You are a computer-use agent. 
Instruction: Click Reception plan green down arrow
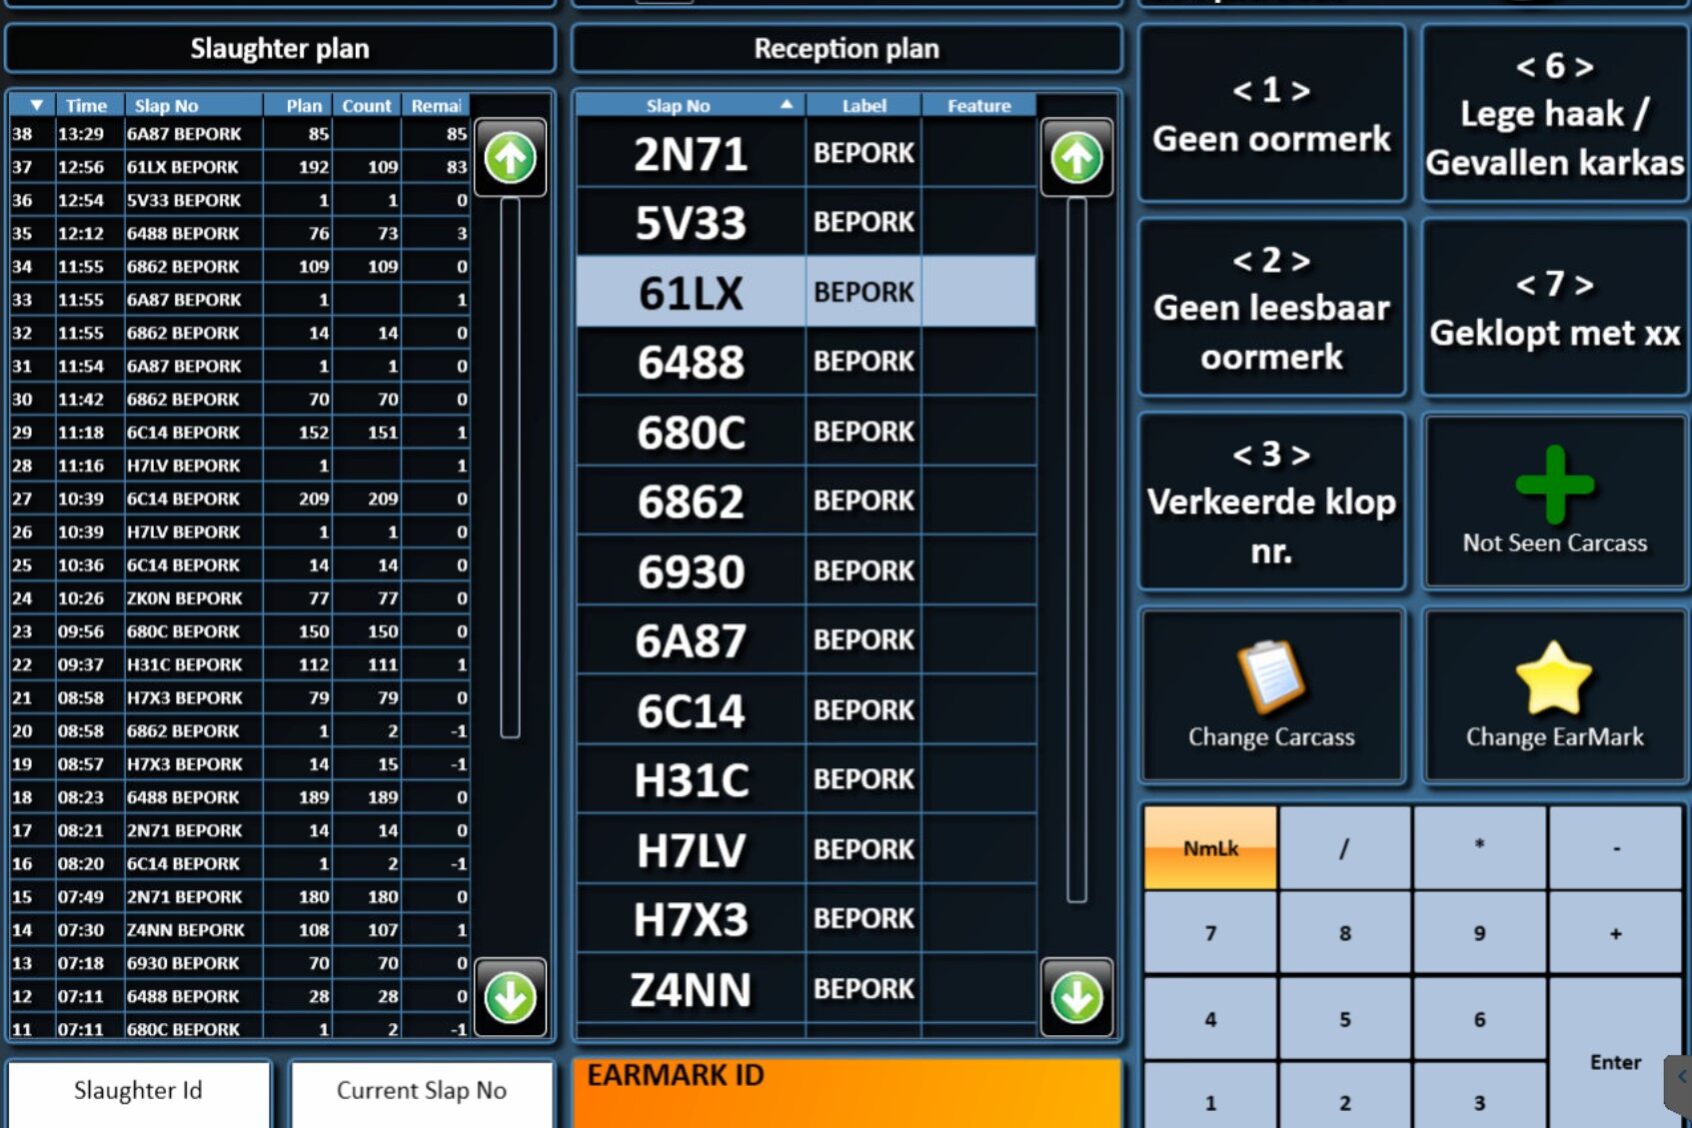1076,997
